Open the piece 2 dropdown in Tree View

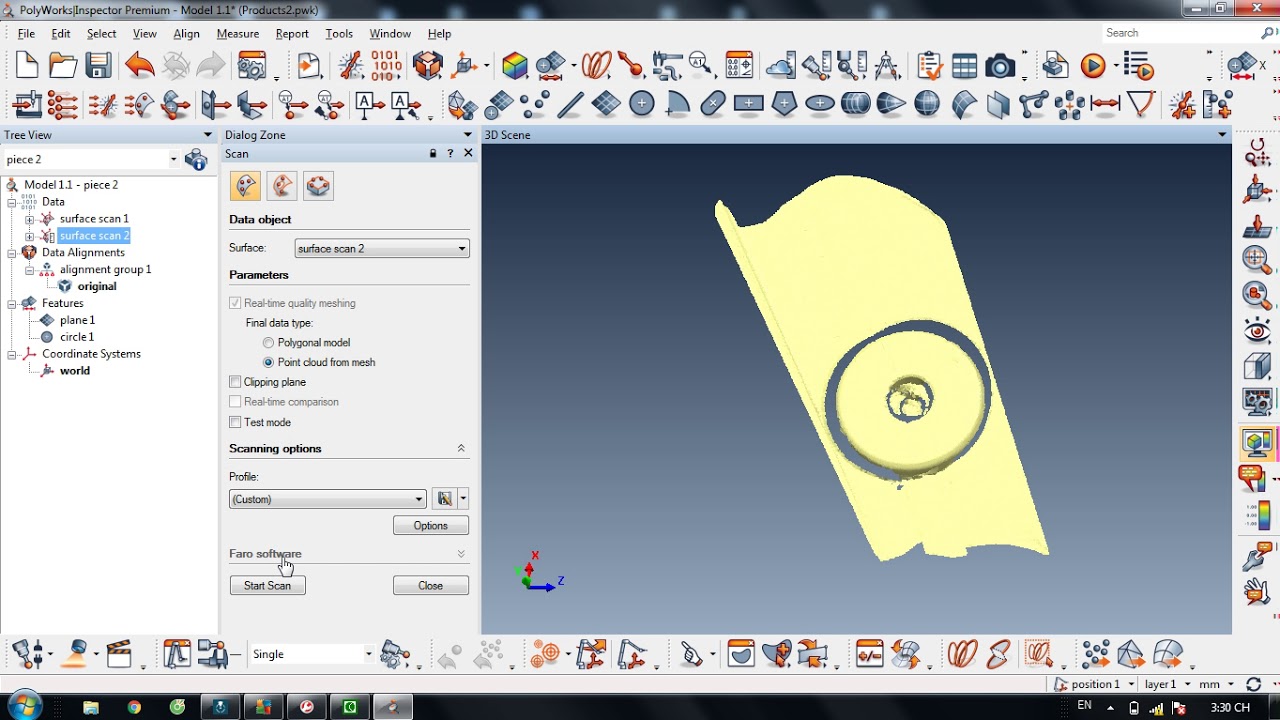pyautogui.click(x=173, y=159)
